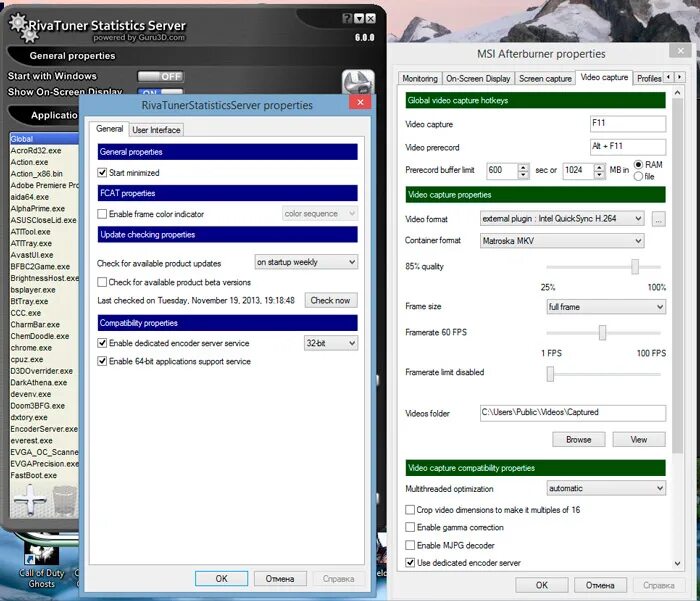
Task: Open video format plugin settings ellipsis button
Action: (x=658, y=219)
